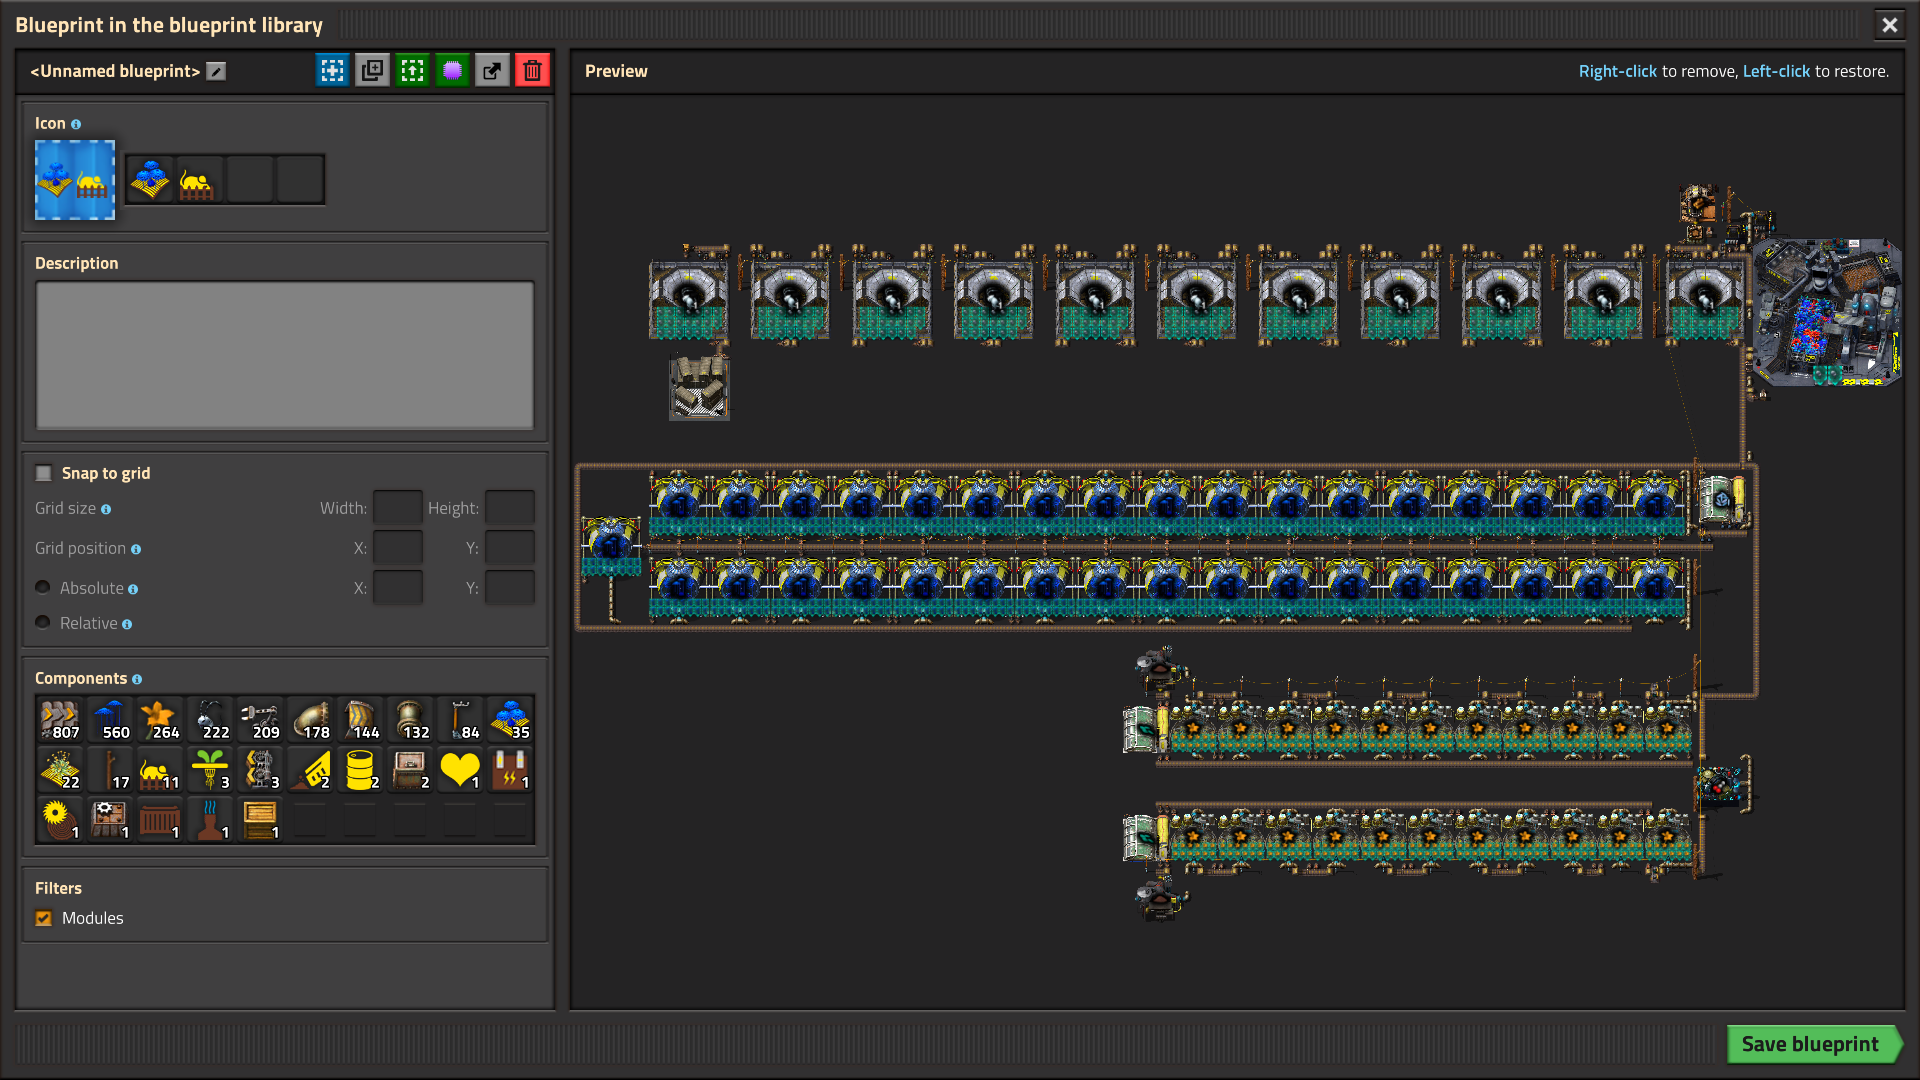Image resolution: width=1920 pixels, height=1080 pixels.
Task: Click yellow animal pen component showing 11
Action: click(160, 770)
